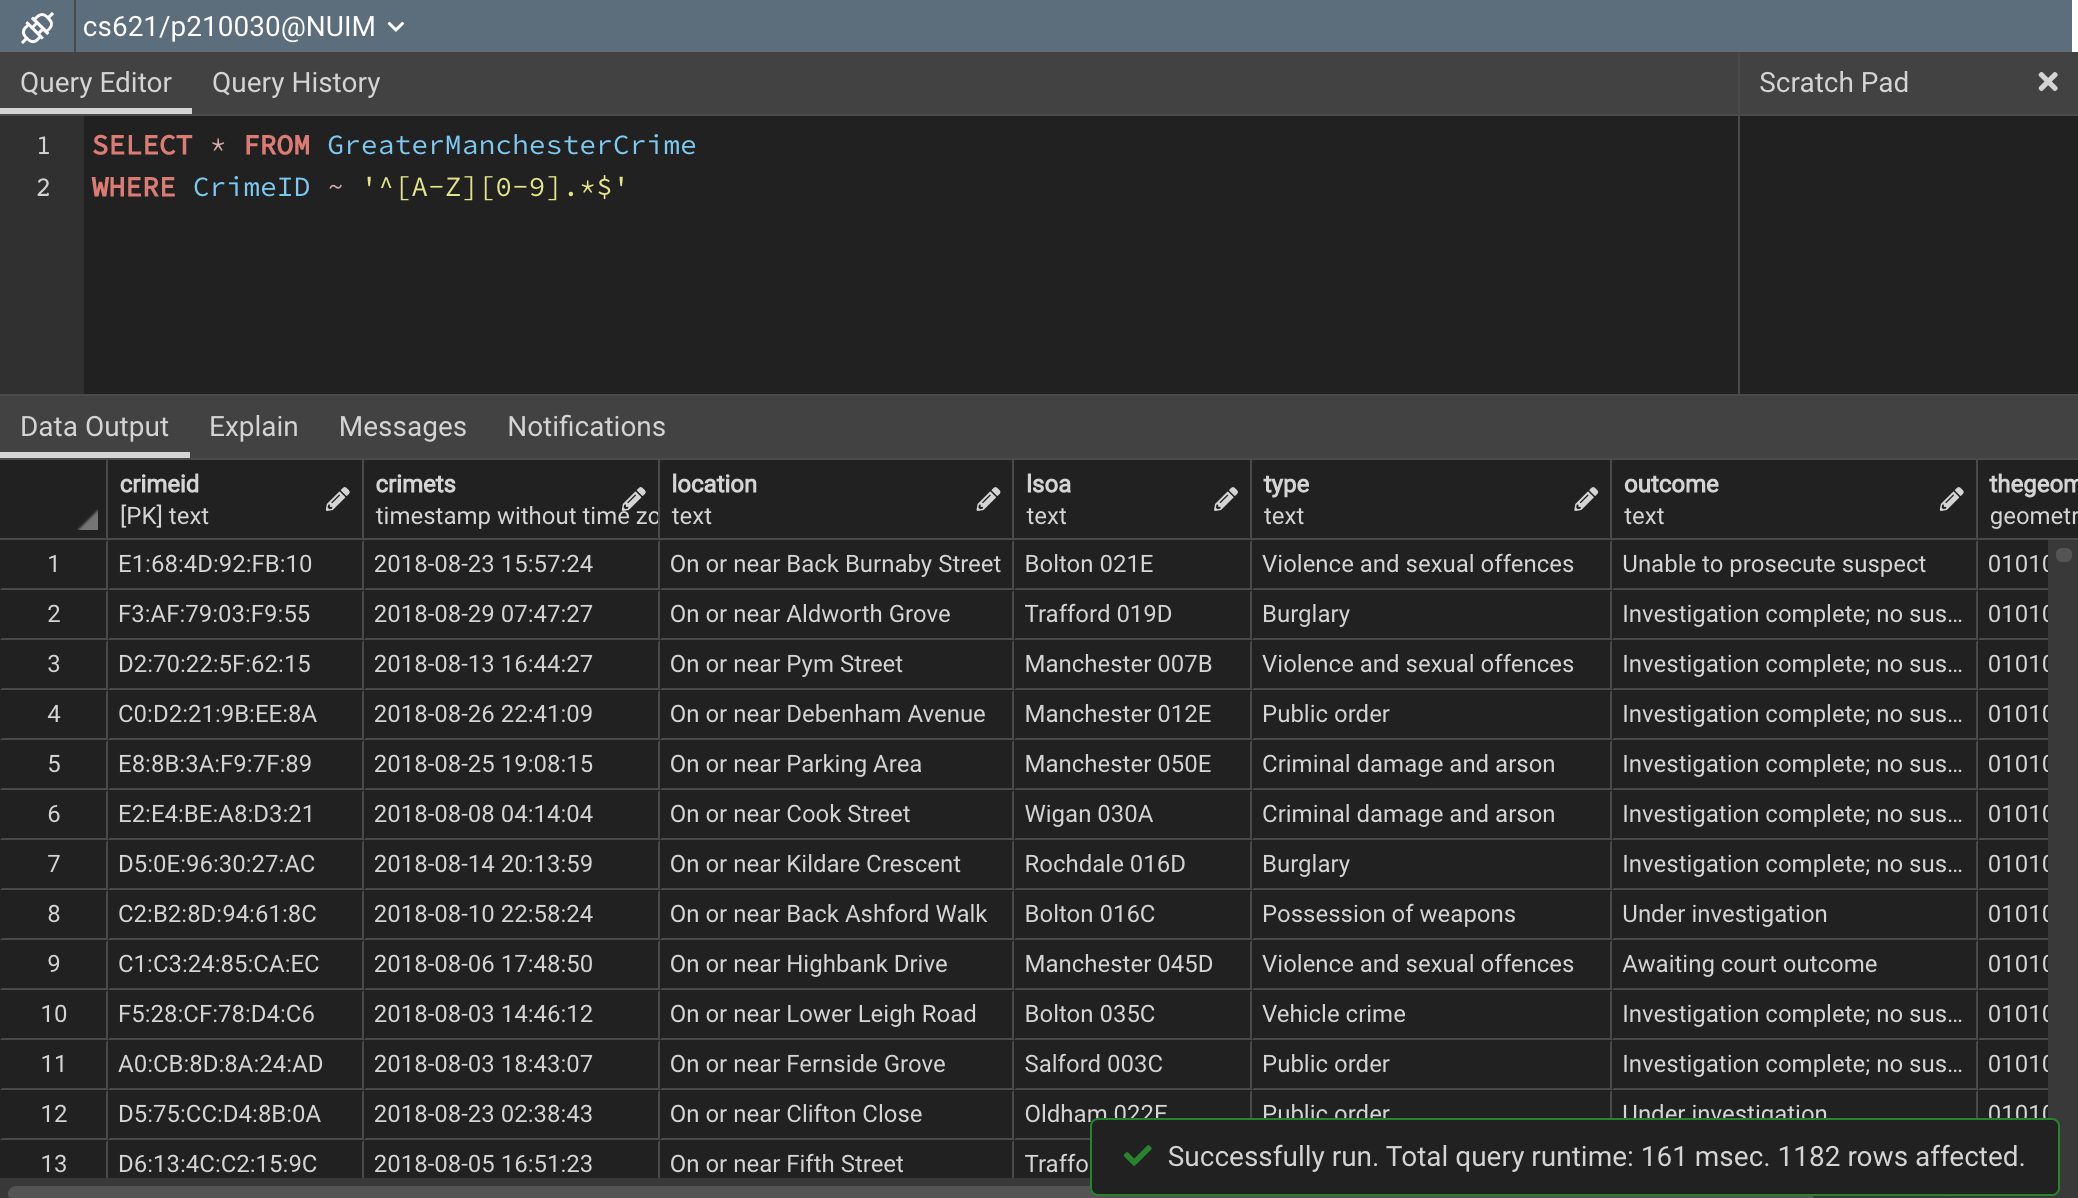Click the crimets column edit pencil icon
Screen dimensions: 2078x1198
click(634, 499)
